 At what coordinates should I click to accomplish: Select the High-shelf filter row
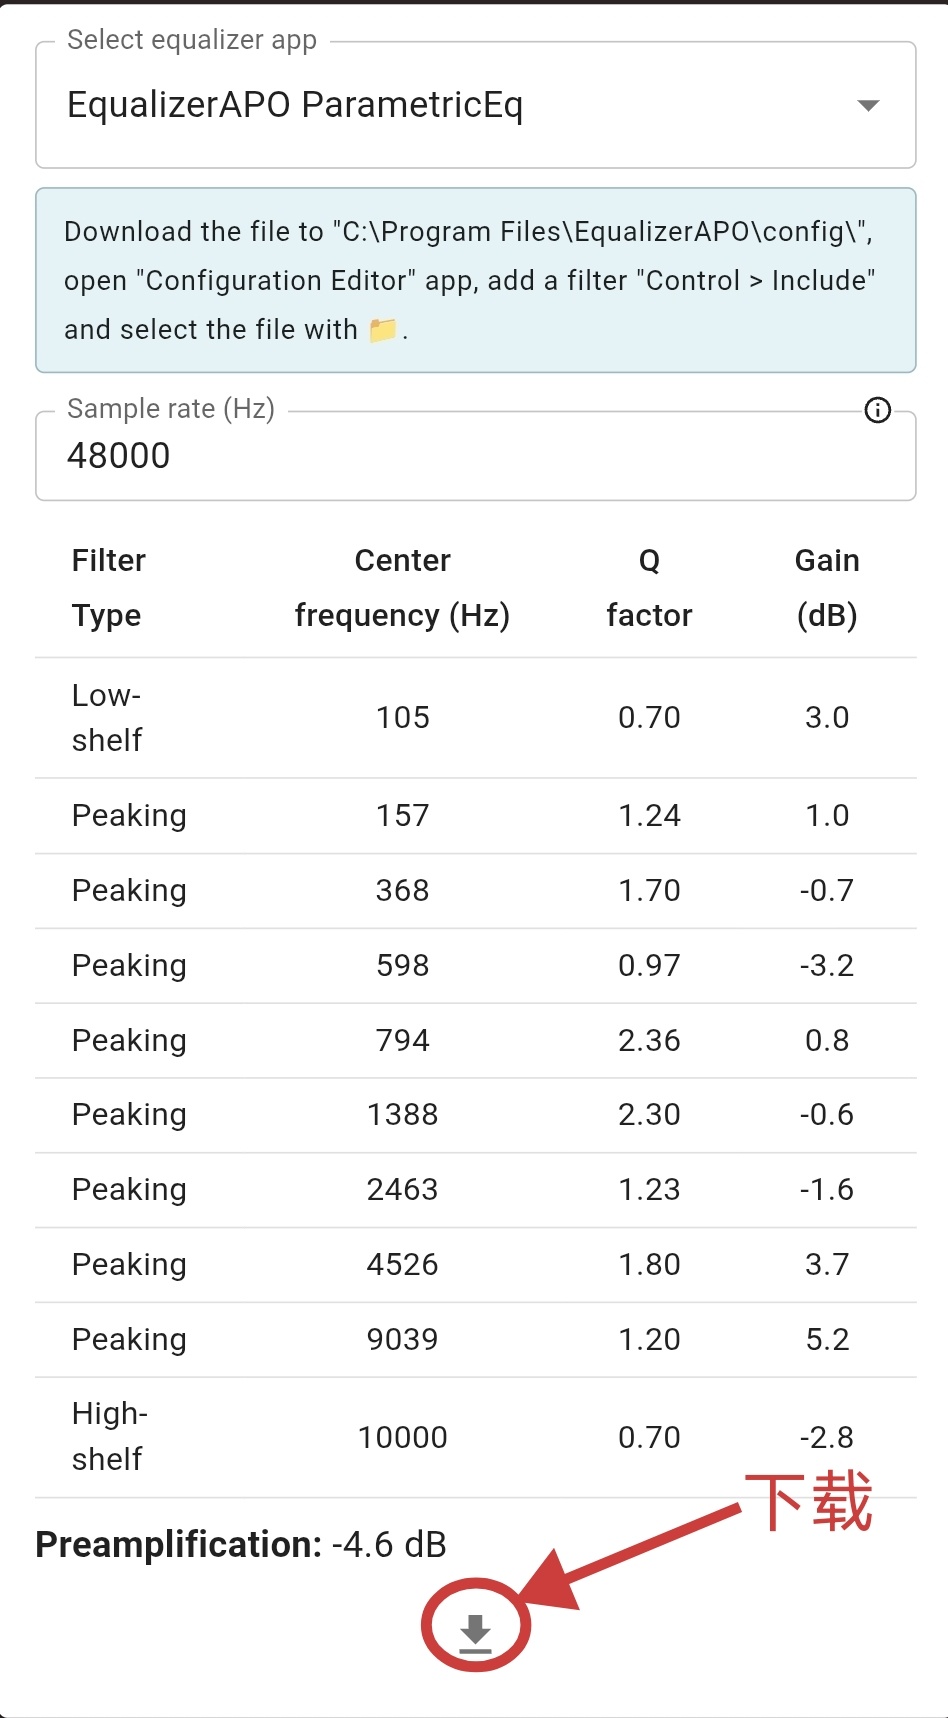point(109,1437)
